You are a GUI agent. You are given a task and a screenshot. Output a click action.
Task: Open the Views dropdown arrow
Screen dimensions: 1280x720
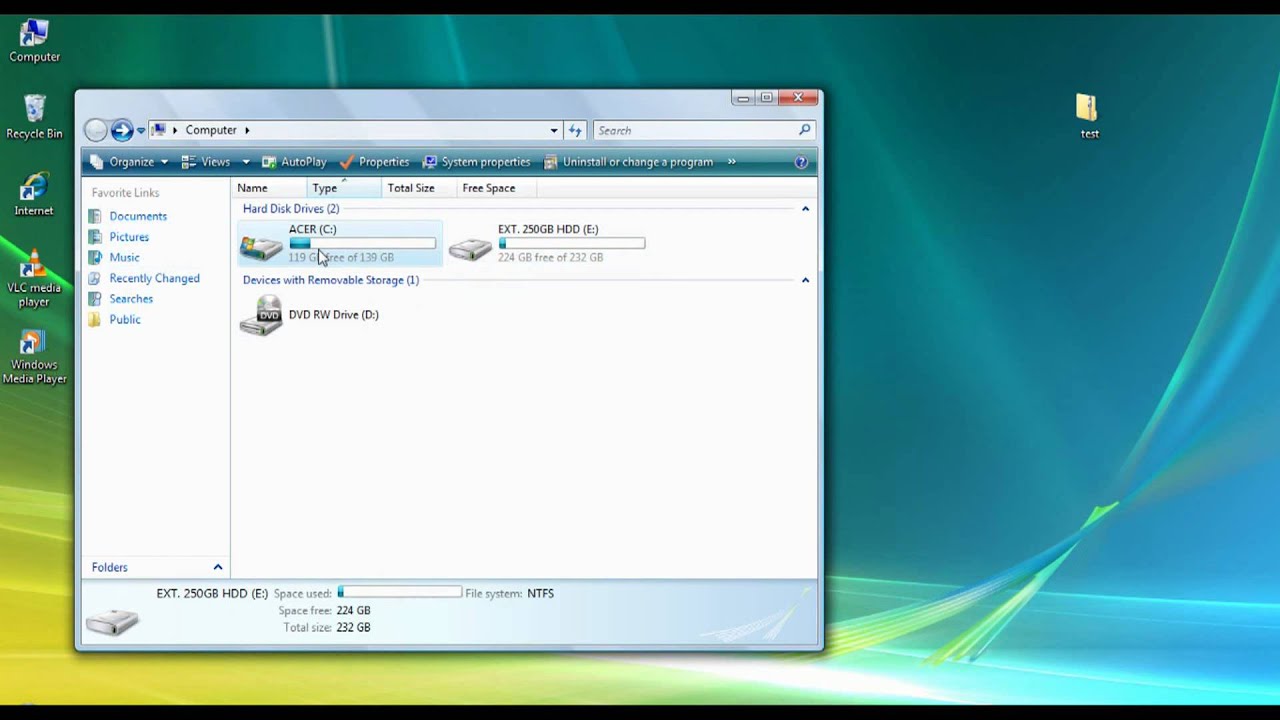[x=246, y=162]
